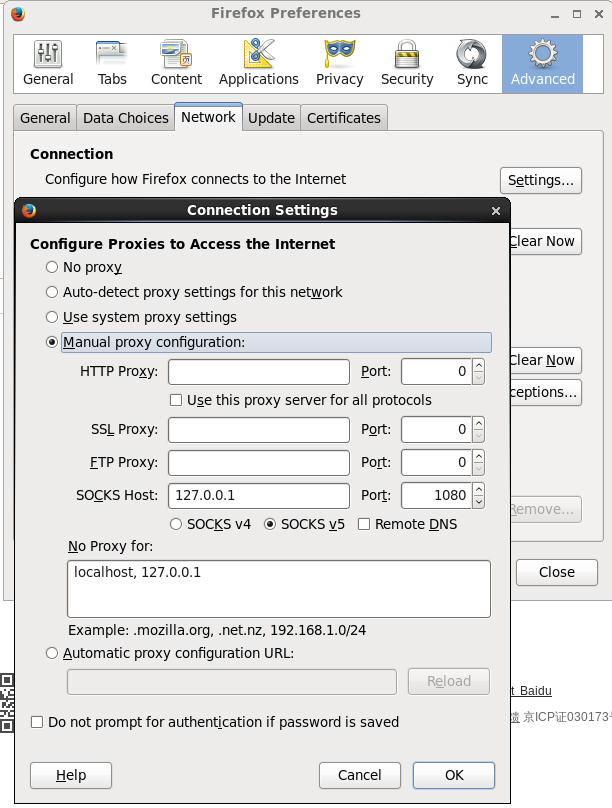Decrease the SSL Proxy port value

(x=479, y=436)
